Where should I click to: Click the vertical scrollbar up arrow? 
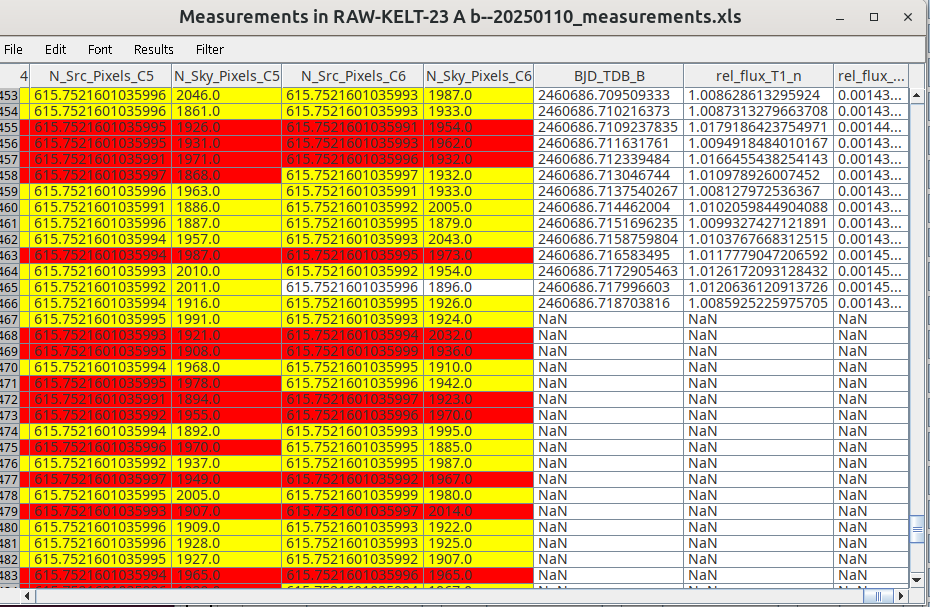point(917,96)
